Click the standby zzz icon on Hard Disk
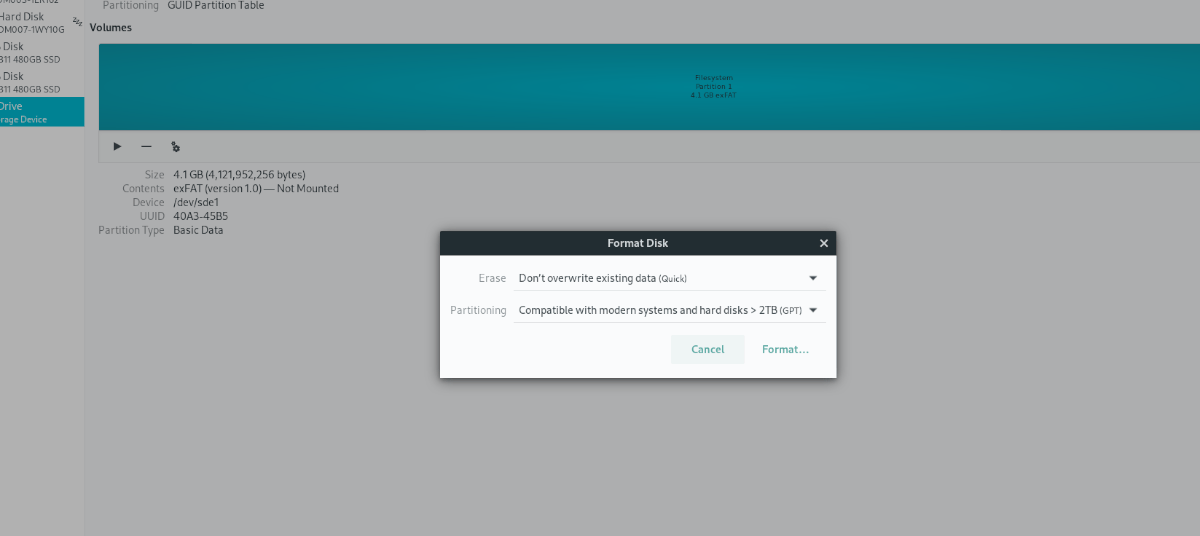 pyautogui.click(x=78, y=21)
